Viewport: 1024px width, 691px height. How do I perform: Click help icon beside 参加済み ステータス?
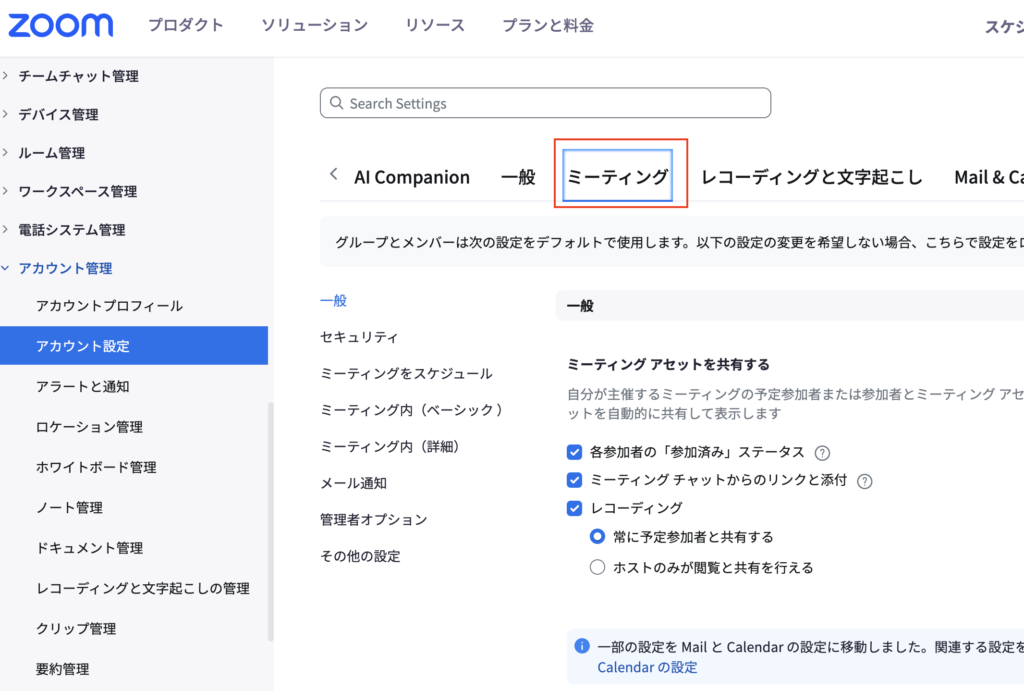click(822, 453)
